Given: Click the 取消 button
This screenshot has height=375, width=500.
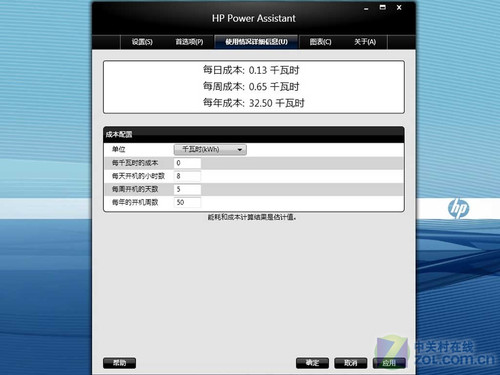Looking at the screenshot, I should point(351,363).
